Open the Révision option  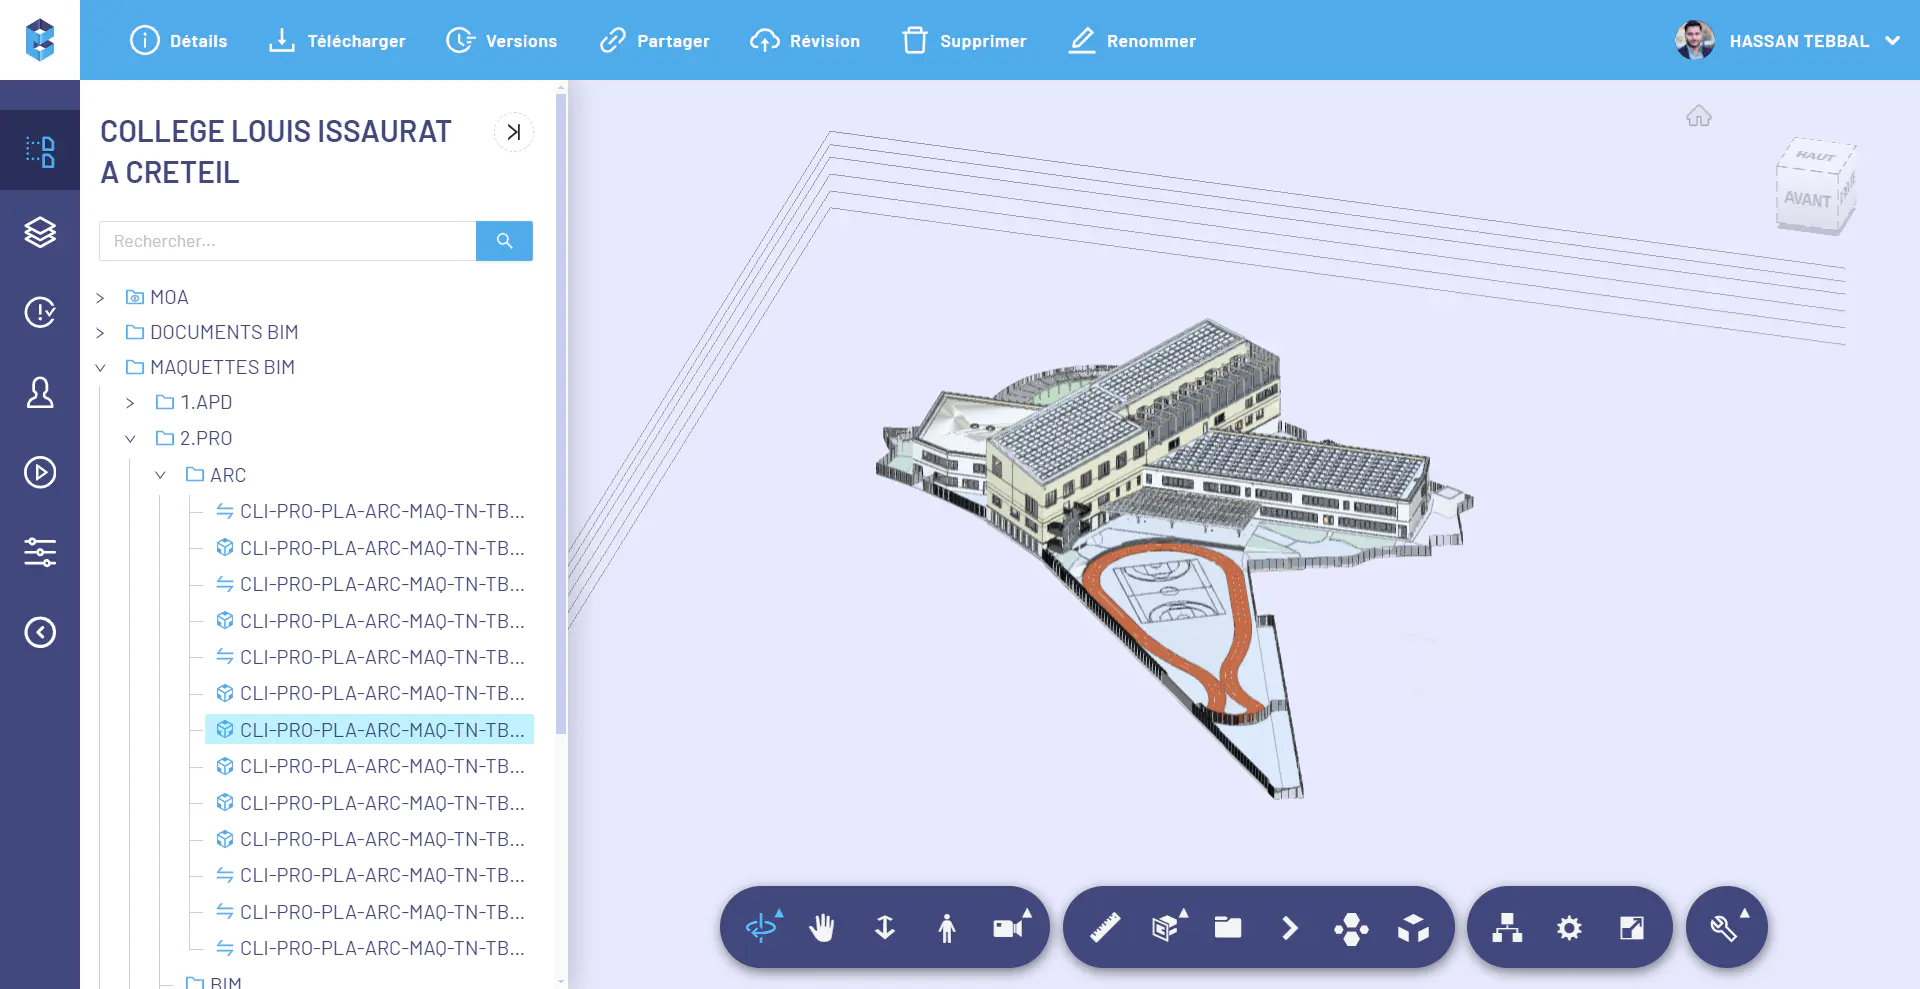tap(805, 41)
